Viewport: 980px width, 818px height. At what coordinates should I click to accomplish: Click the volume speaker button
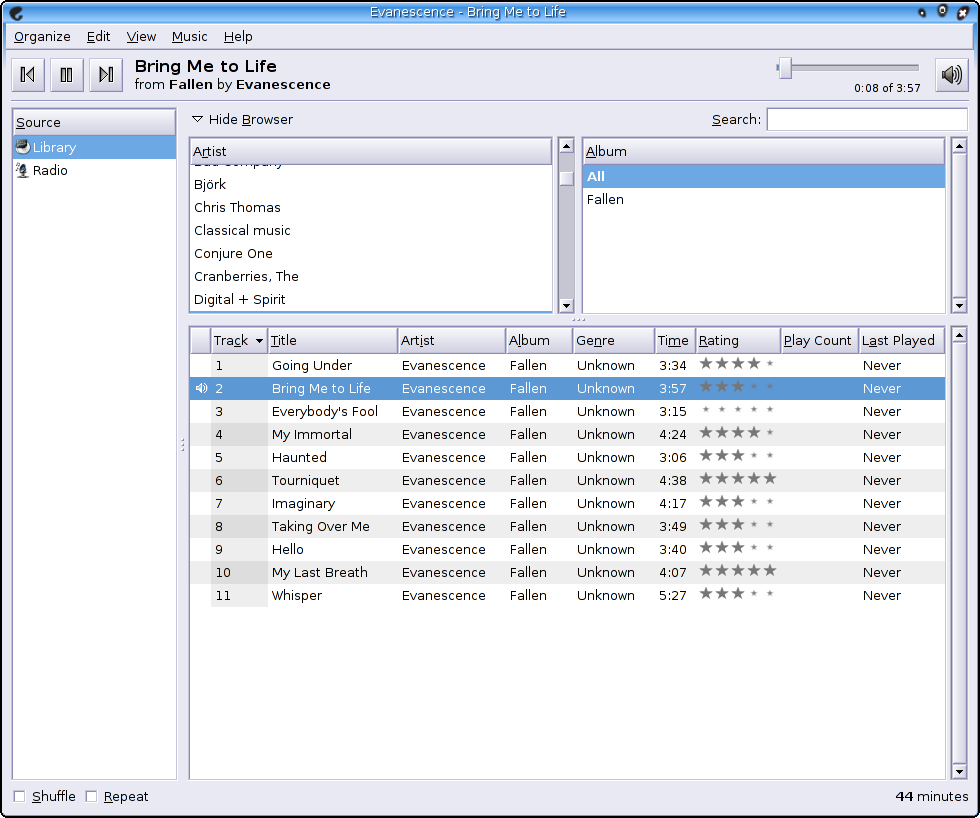point(951,75)
